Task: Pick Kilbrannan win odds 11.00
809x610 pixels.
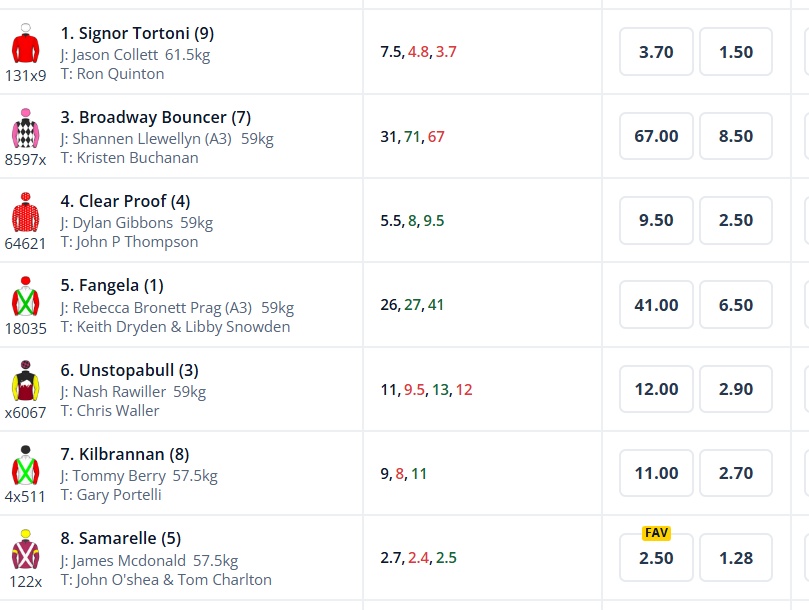Action: (x=656, y=473)
